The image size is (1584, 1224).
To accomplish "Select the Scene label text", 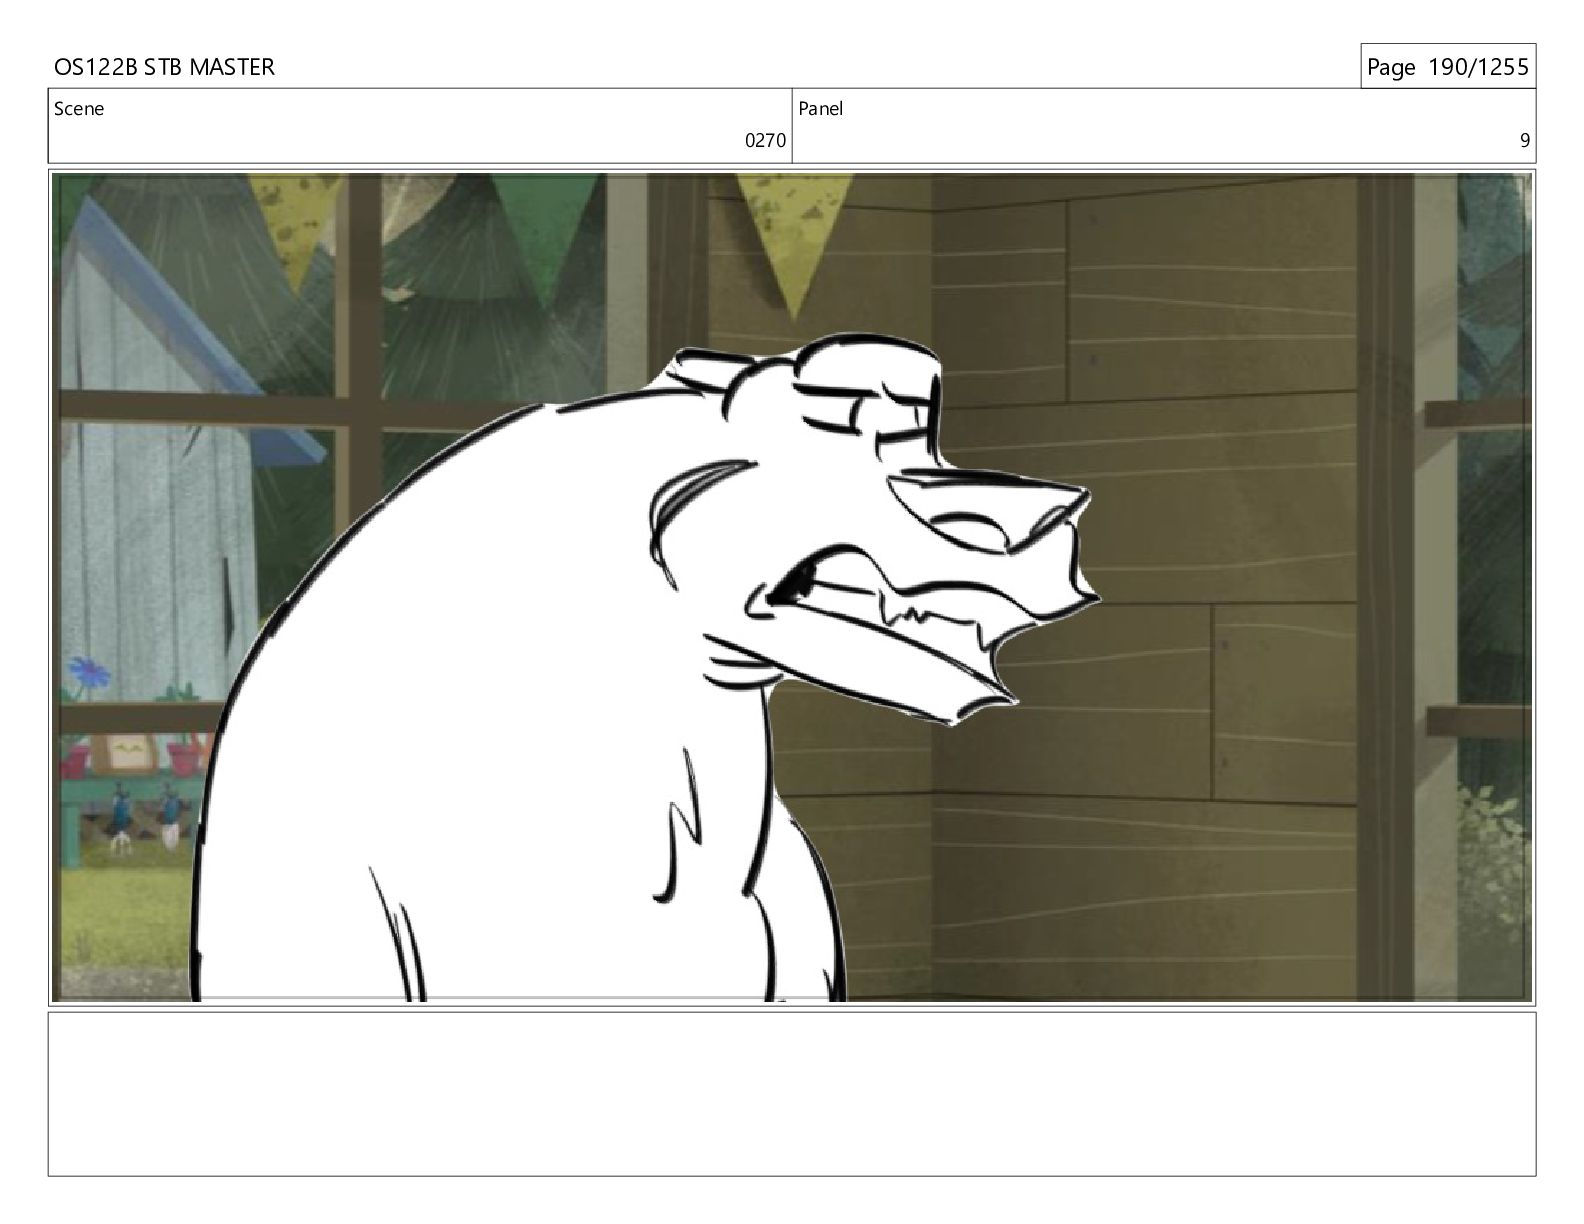I will (79, 109).
